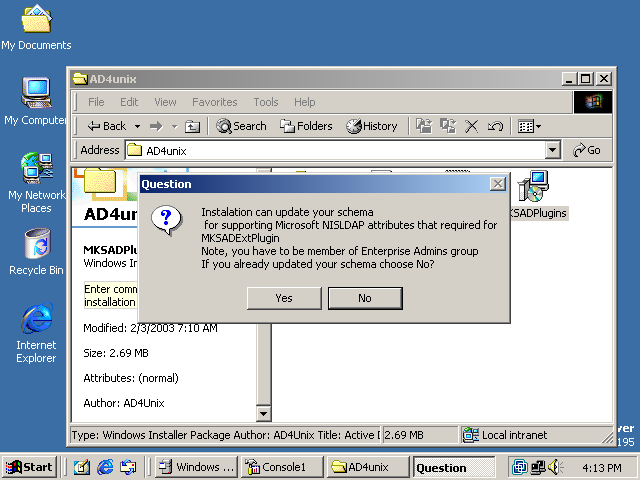Click the Windows logo throbber icon
Viewport: 640px width, 480px height.
tap(593, 102)
